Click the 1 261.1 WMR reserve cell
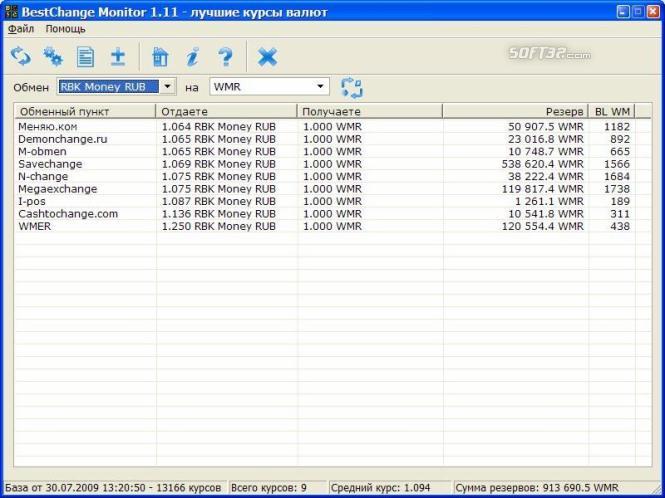This screenshot has height=498, width=665. coord(550,201)
